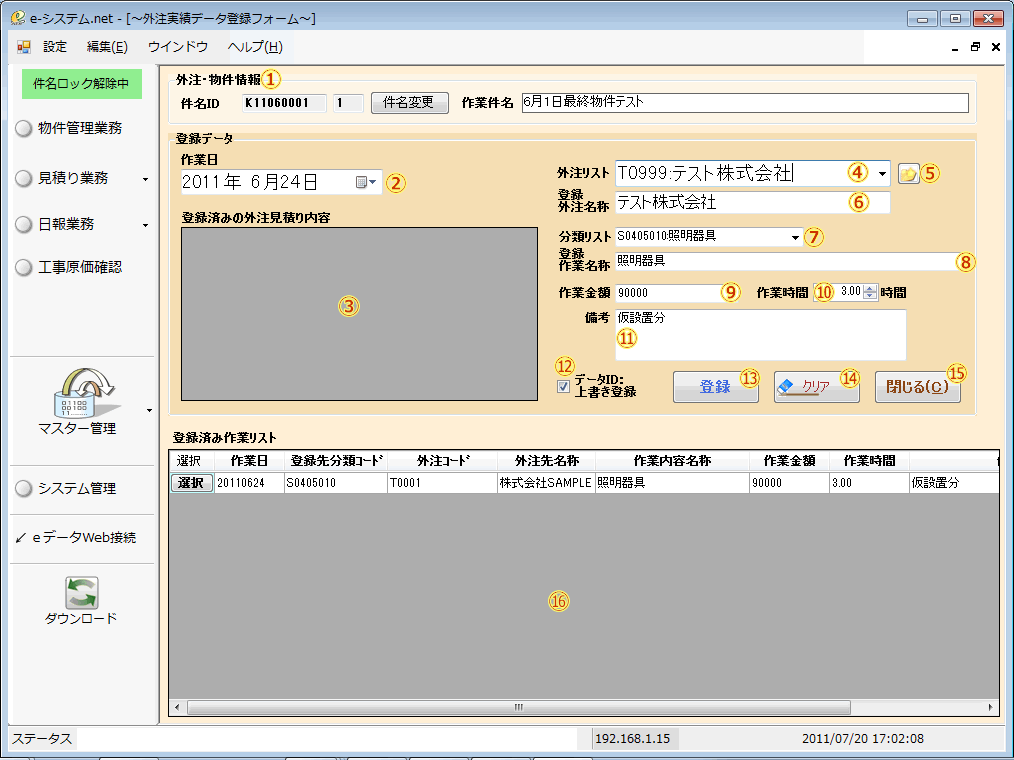Image resolution: width=1014 pixels, height=760 pixels.
Task: Click the 仮設置分 cell in the list row
Action: tap(954, 483)
